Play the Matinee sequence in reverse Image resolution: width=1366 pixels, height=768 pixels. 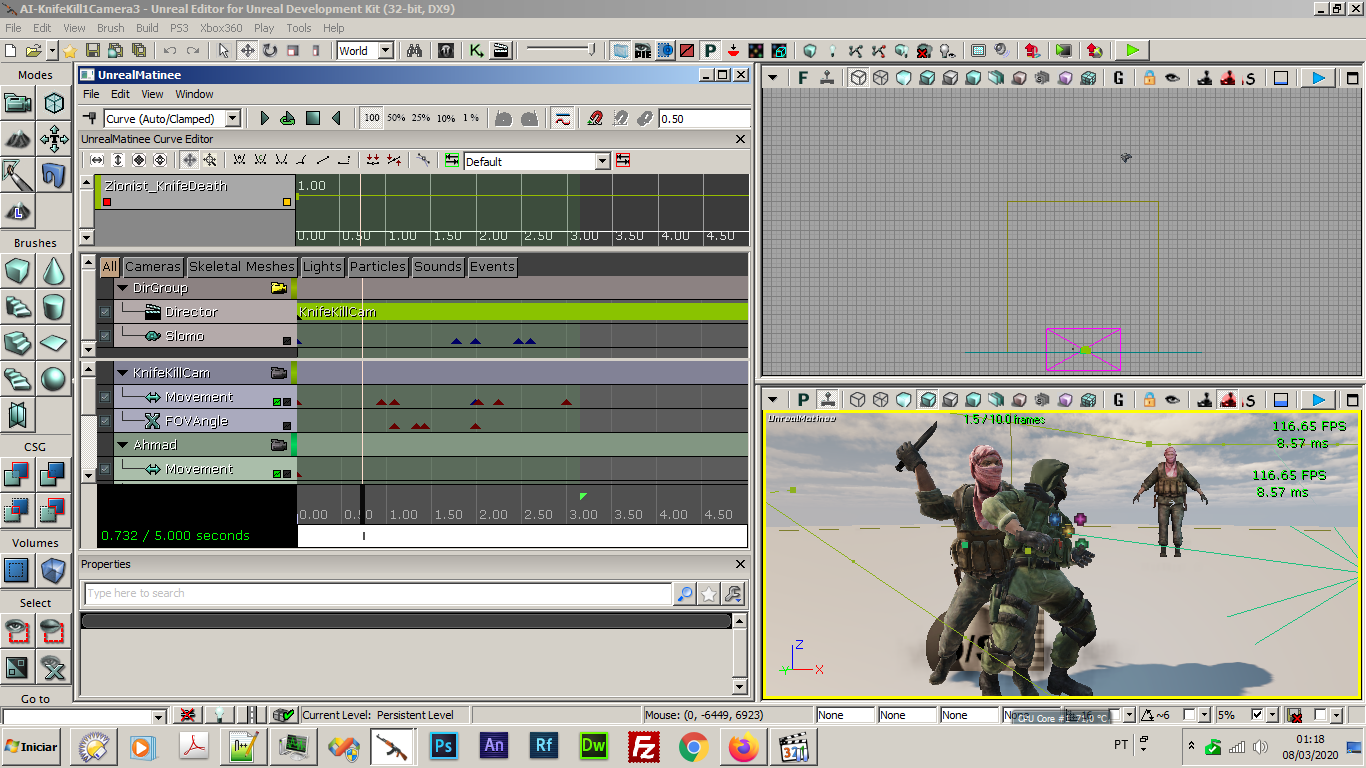(337, 118)
